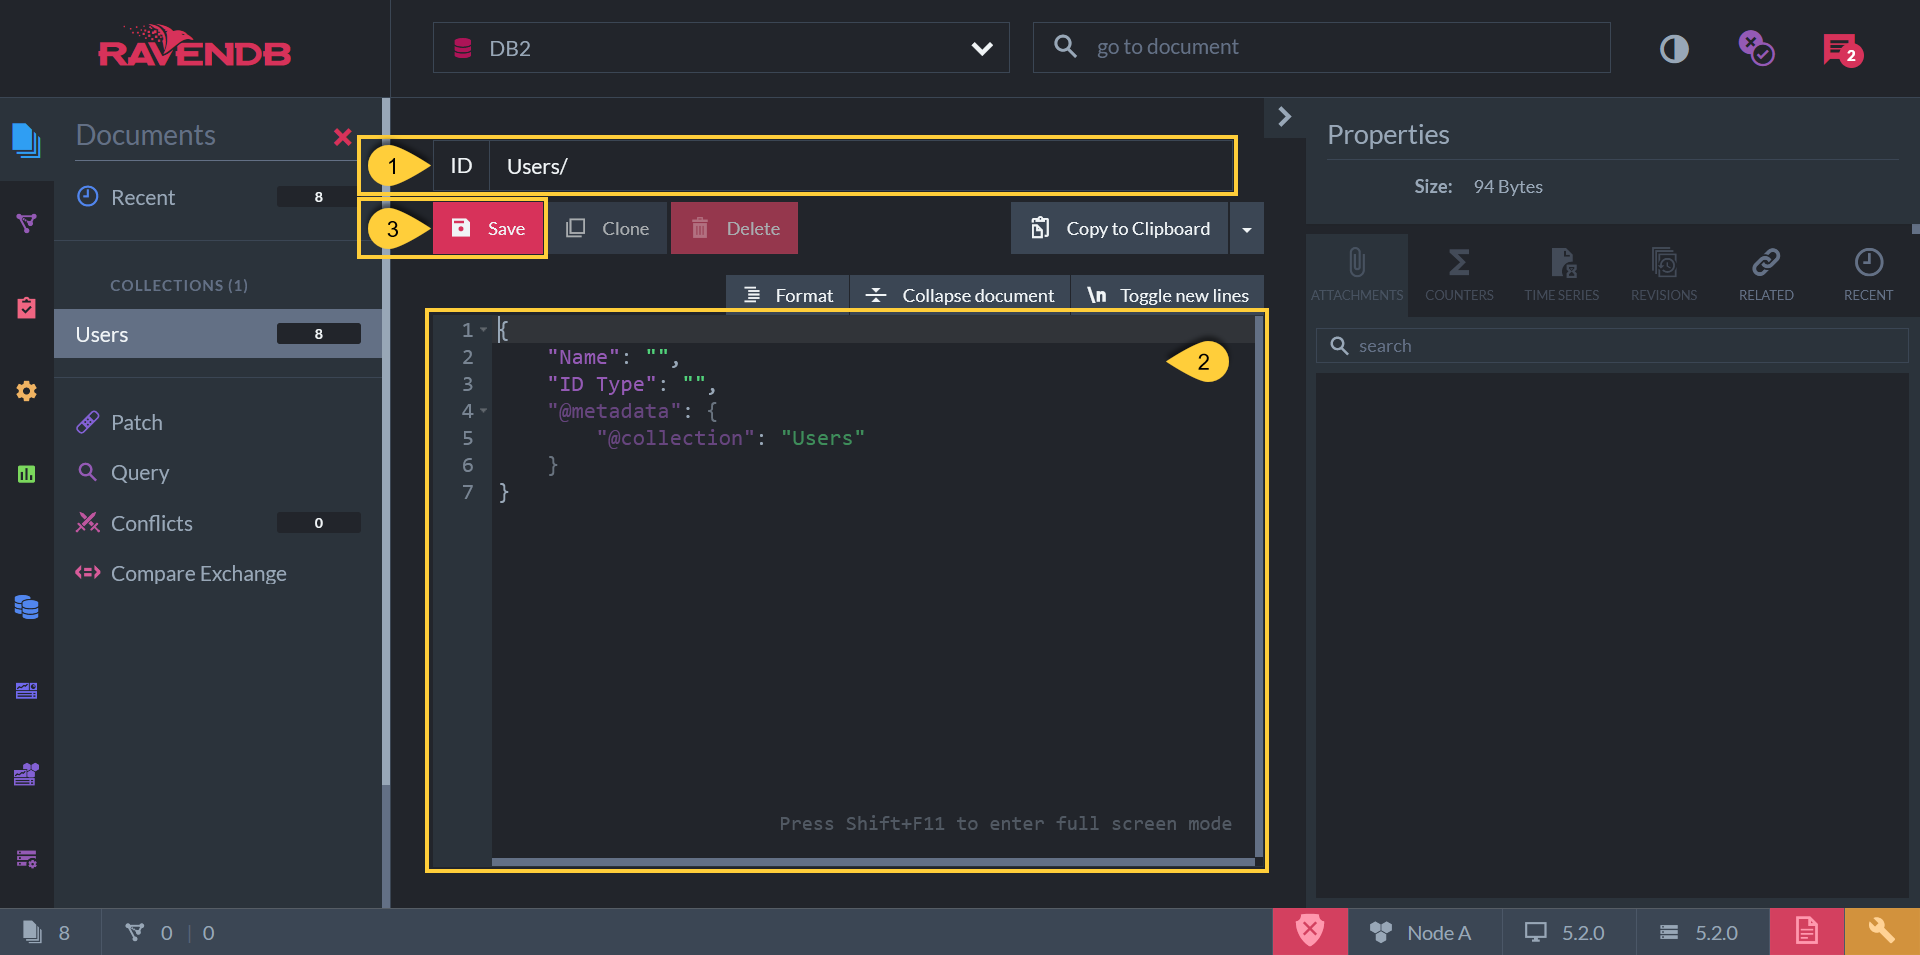Open the Attachments tab

pos(1357,275)
